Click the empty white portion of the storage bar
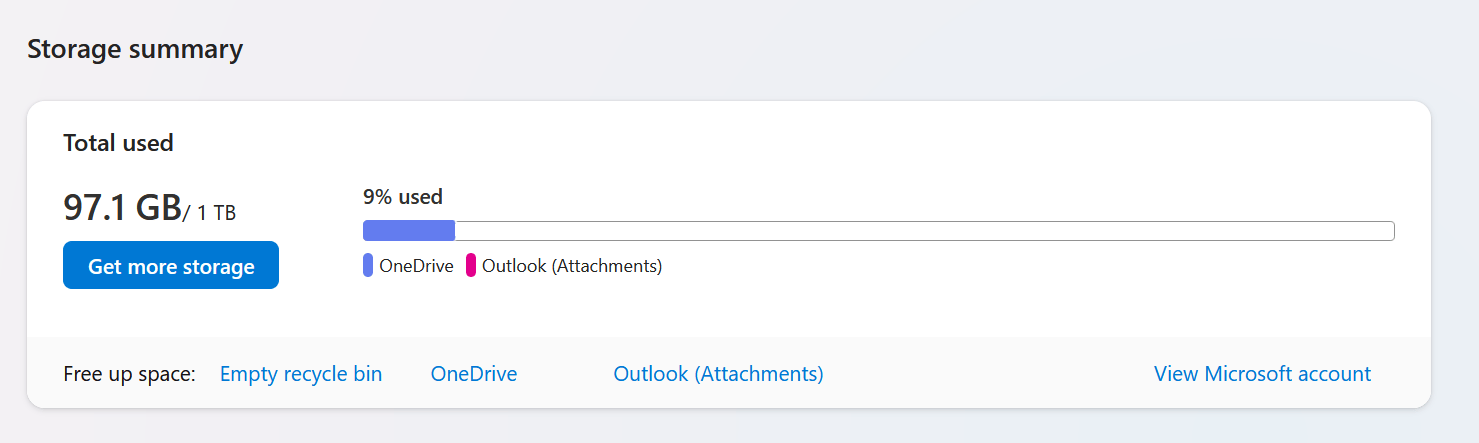 (x=924, y=231)
